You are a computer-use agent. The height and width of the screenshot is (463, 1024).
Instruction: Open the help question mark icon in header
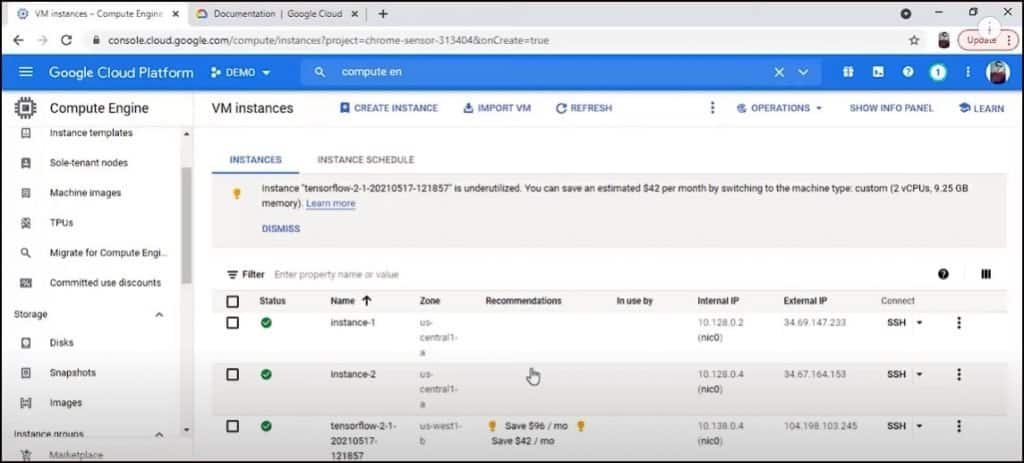908,72
